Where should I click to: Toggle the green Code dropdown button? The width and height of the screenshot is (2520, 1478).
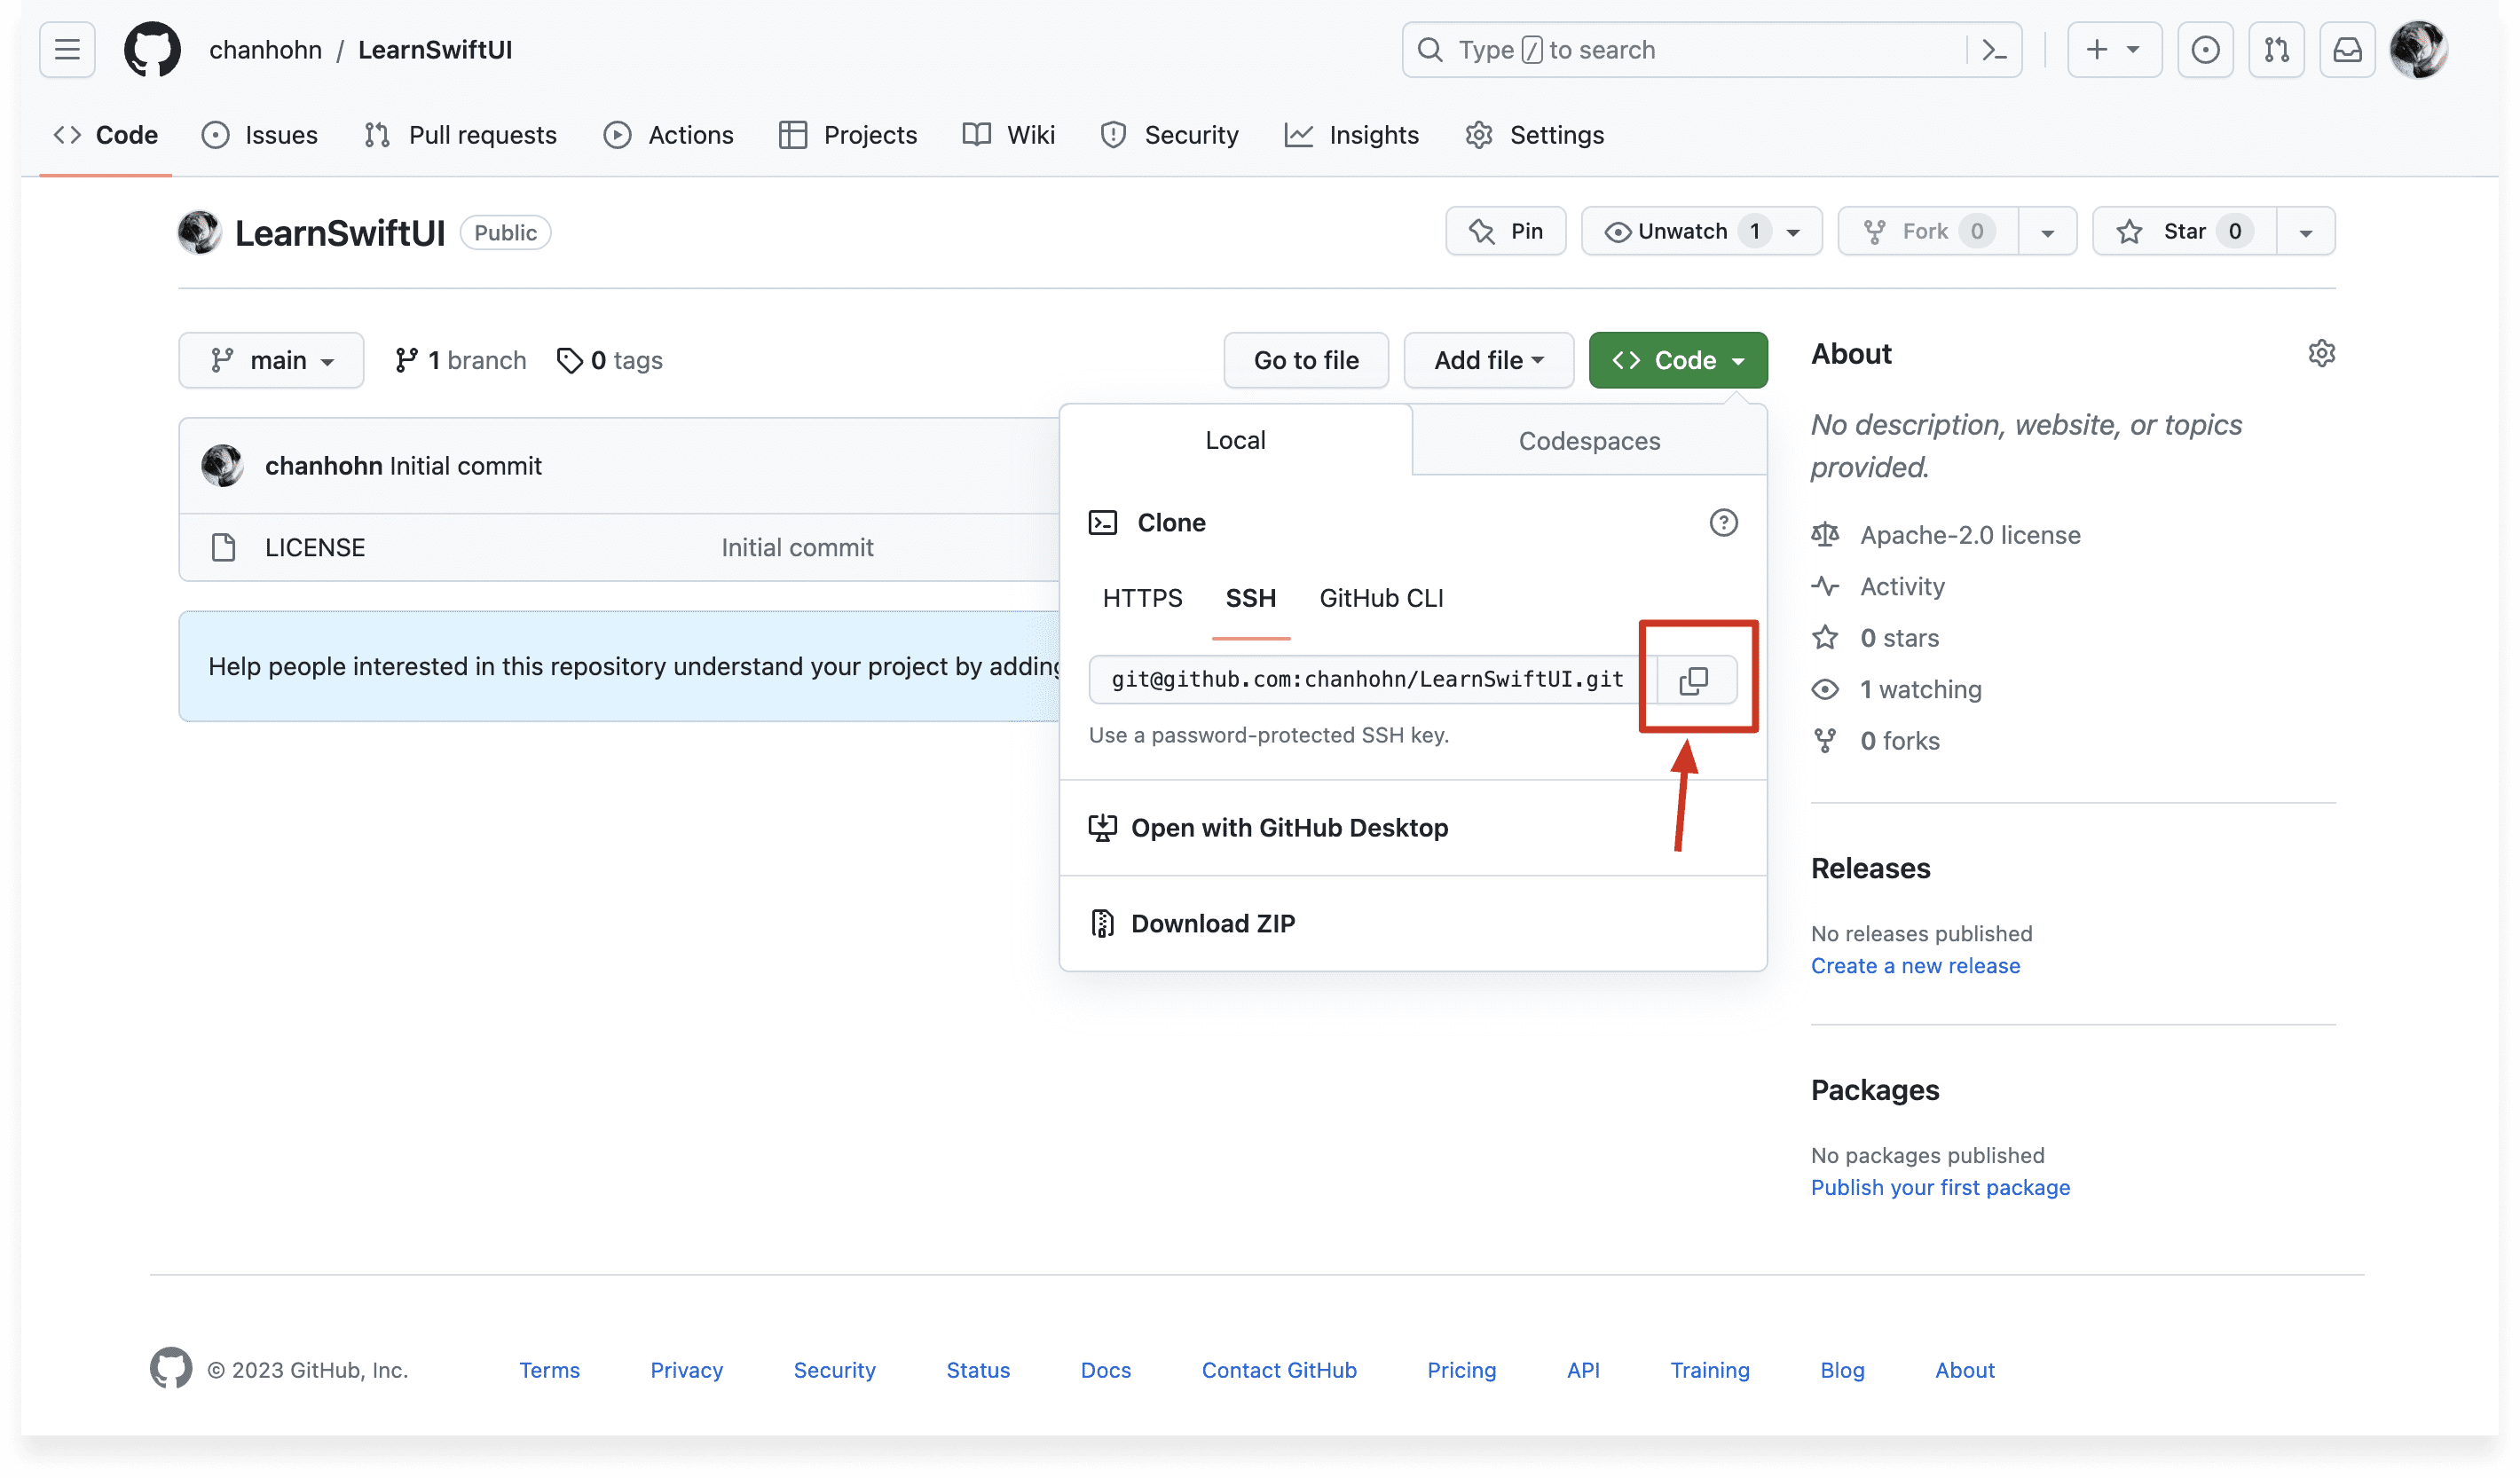[x=1678, y=360]
